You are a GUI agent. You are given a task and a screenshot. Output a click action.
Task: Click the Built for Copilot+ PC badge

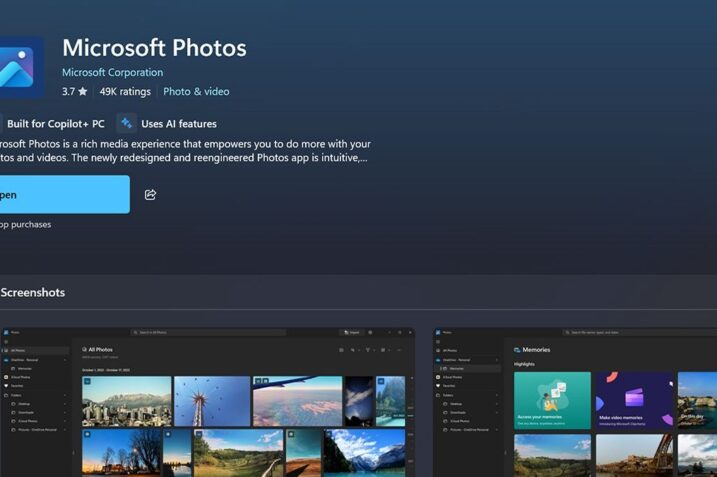click(x=55, y=124)
